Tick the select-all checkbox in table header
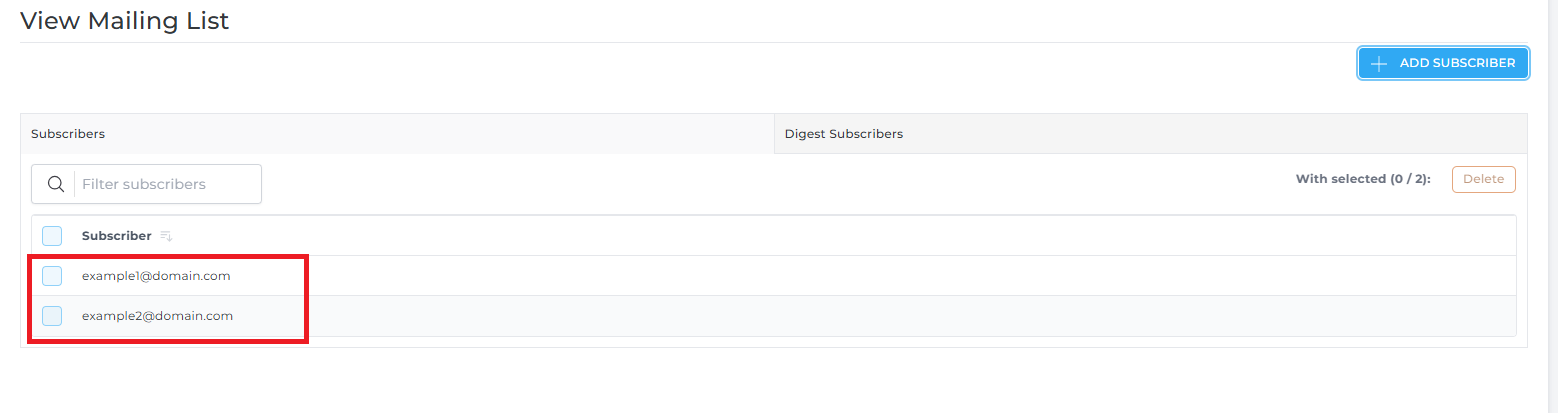1558x413 pixels. 52,236
